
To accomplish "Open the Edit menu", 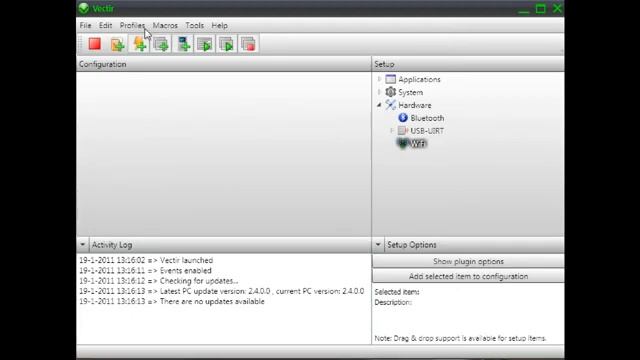I will click(105, 25).
